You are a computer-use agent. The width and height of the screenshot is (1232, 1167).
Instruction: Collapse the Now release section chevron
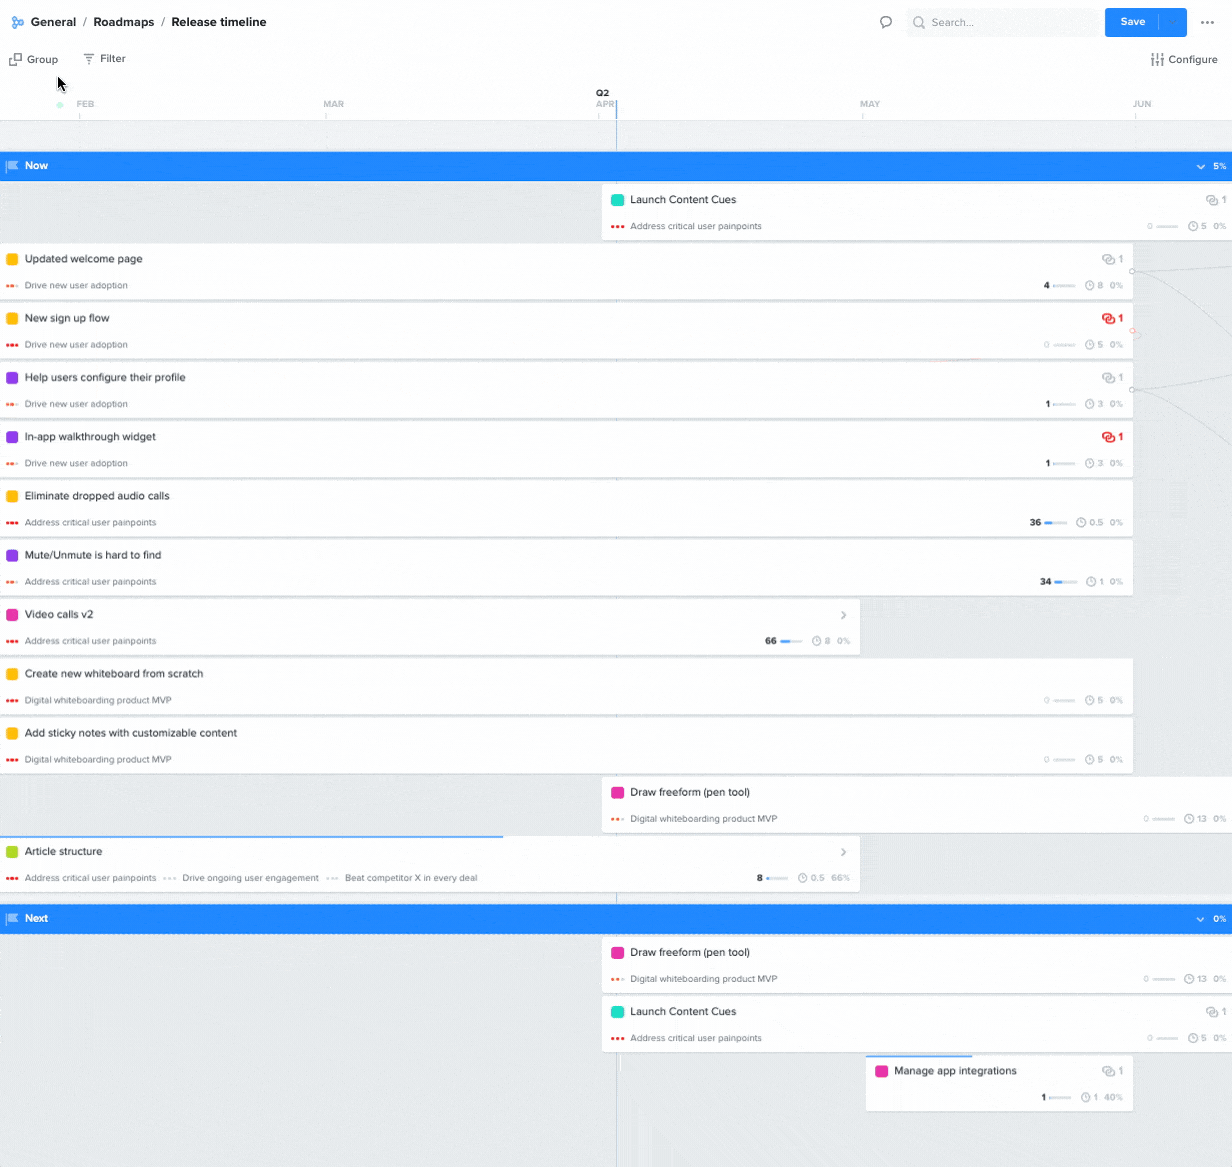1201,166
